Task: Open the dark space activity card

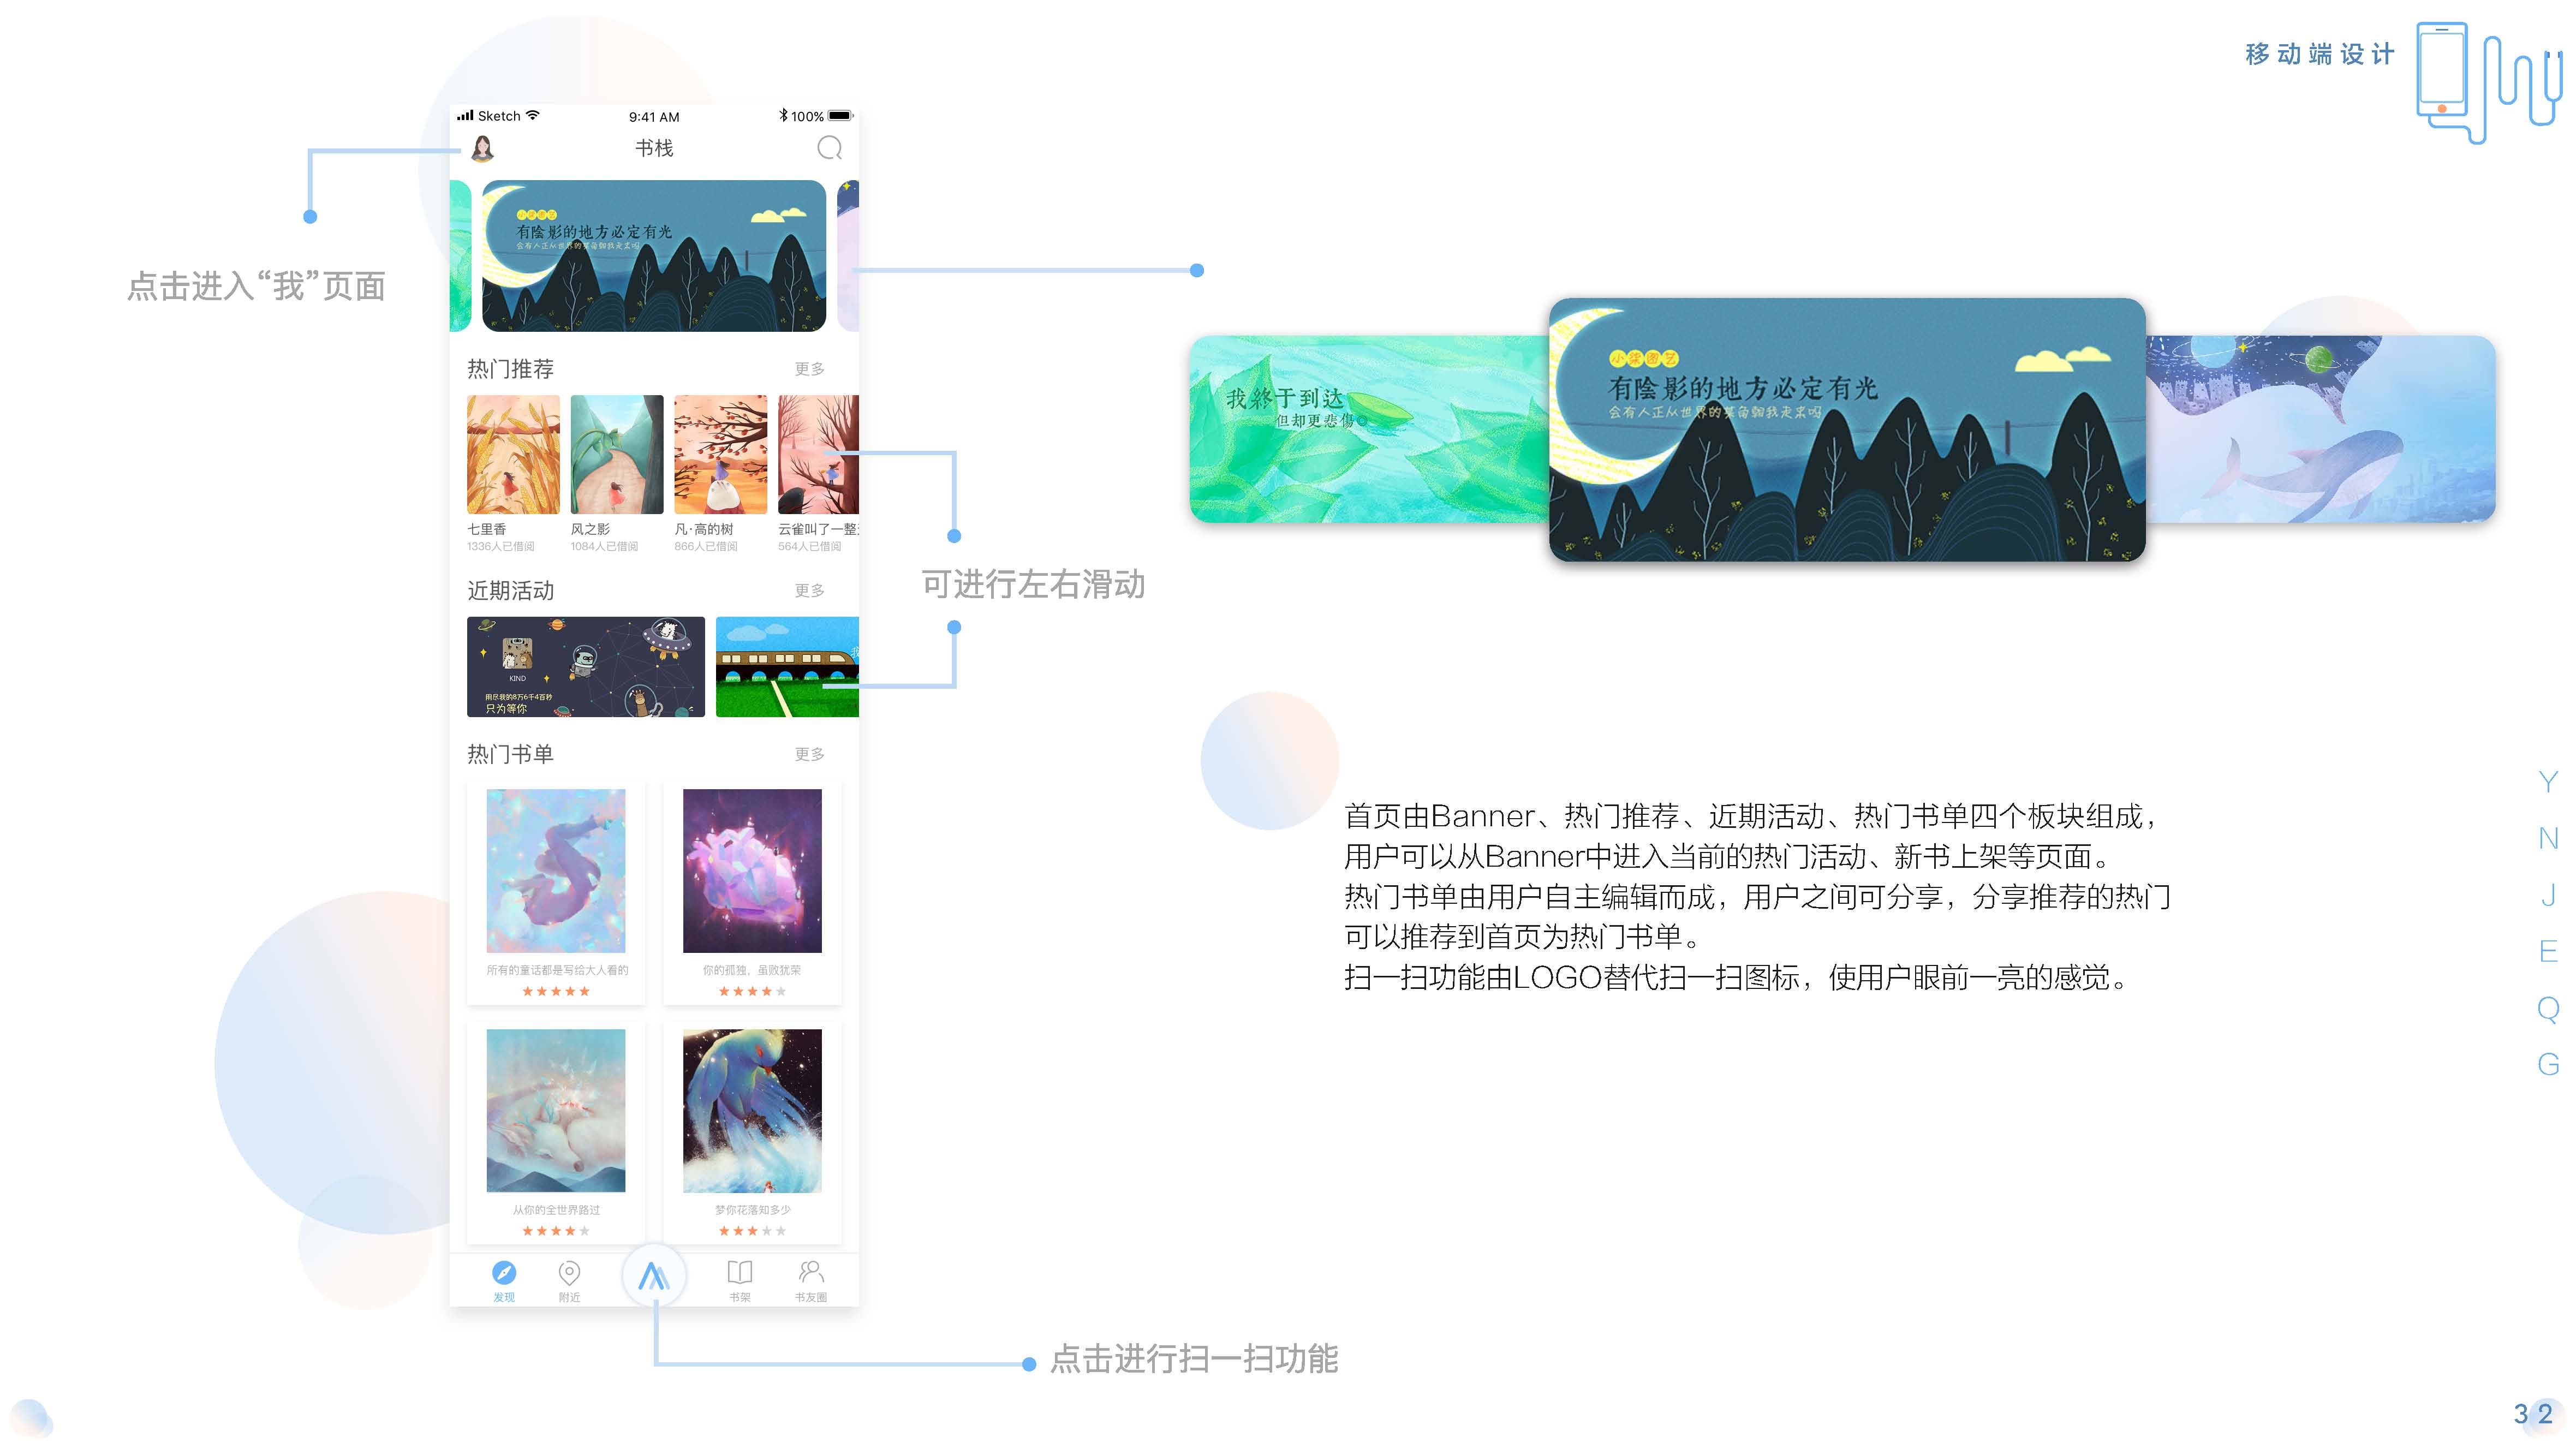Action: point(585,666)
